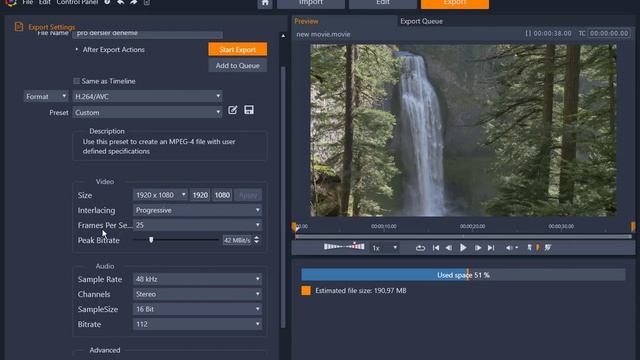Click the clear markers icon in the player
640x360 pixels.
548,248
